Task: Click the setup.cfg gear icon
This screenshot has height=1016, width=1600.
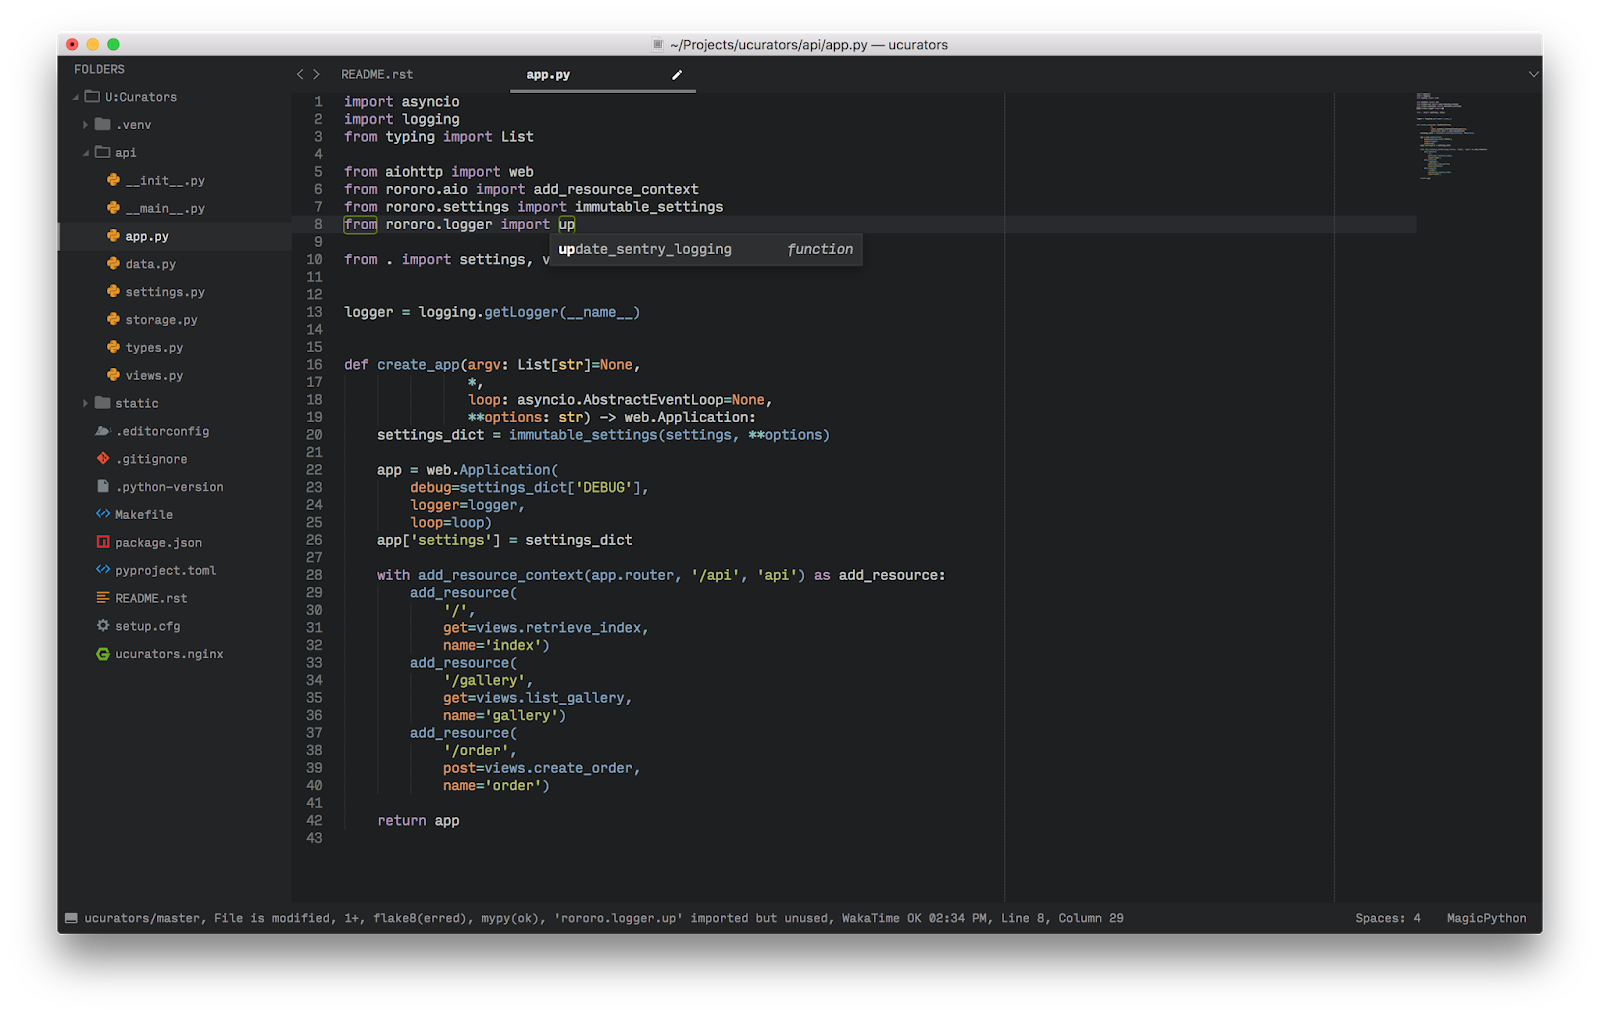Action: pyautogui.click(x=103, y=625)
